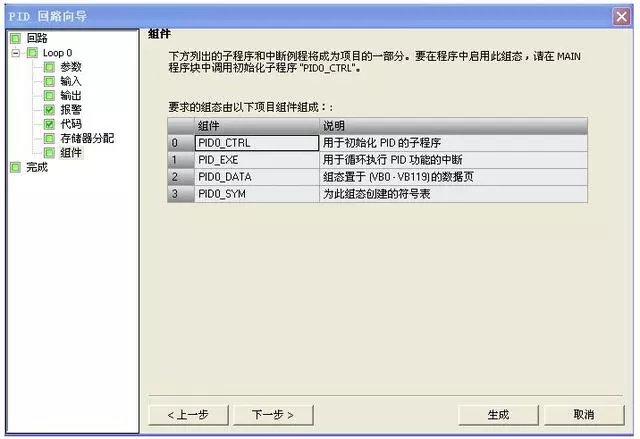
Task: Go back with the 上一步 button
Action: pos(189,414)
